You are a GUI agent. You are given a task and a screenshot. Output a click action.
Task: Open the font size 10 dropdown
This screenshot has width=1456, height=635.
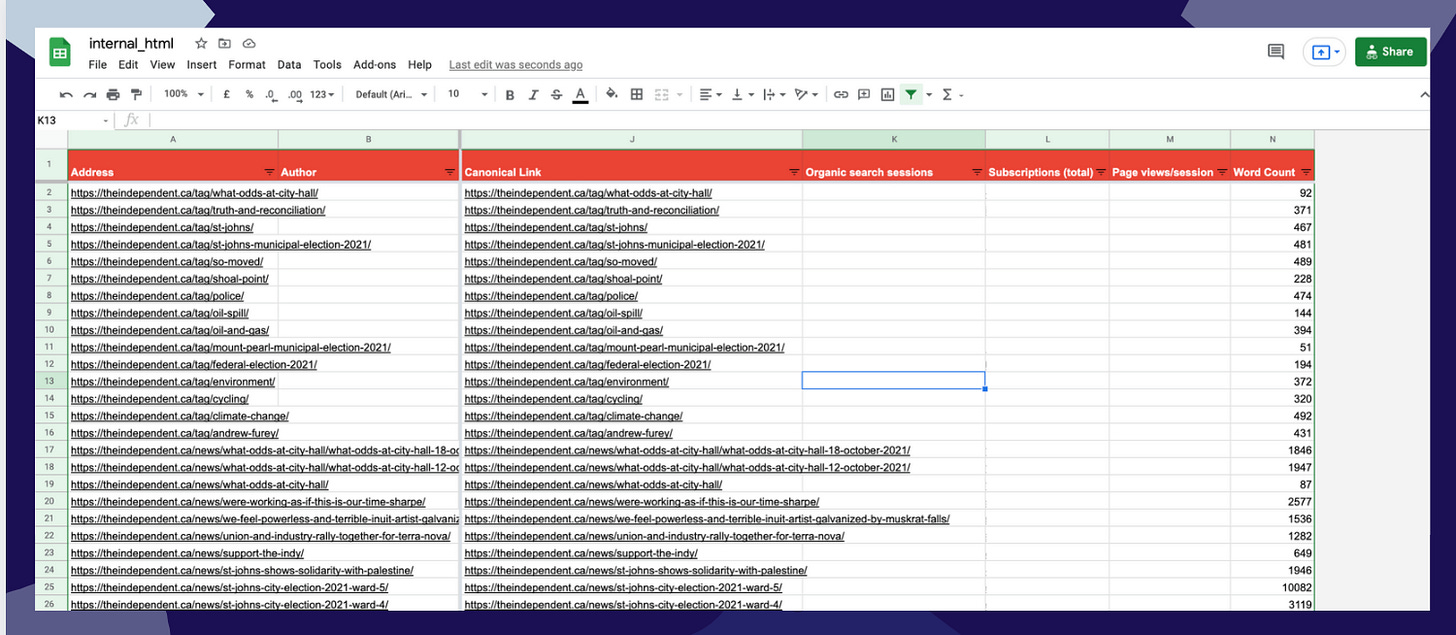[467, 94]
